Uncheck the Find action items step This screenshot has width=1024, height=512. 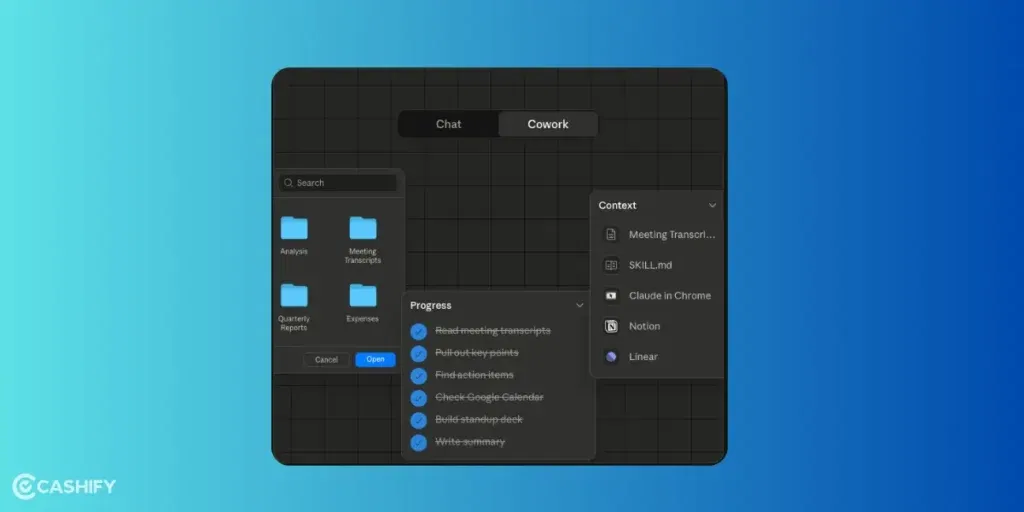pos(419,376)
